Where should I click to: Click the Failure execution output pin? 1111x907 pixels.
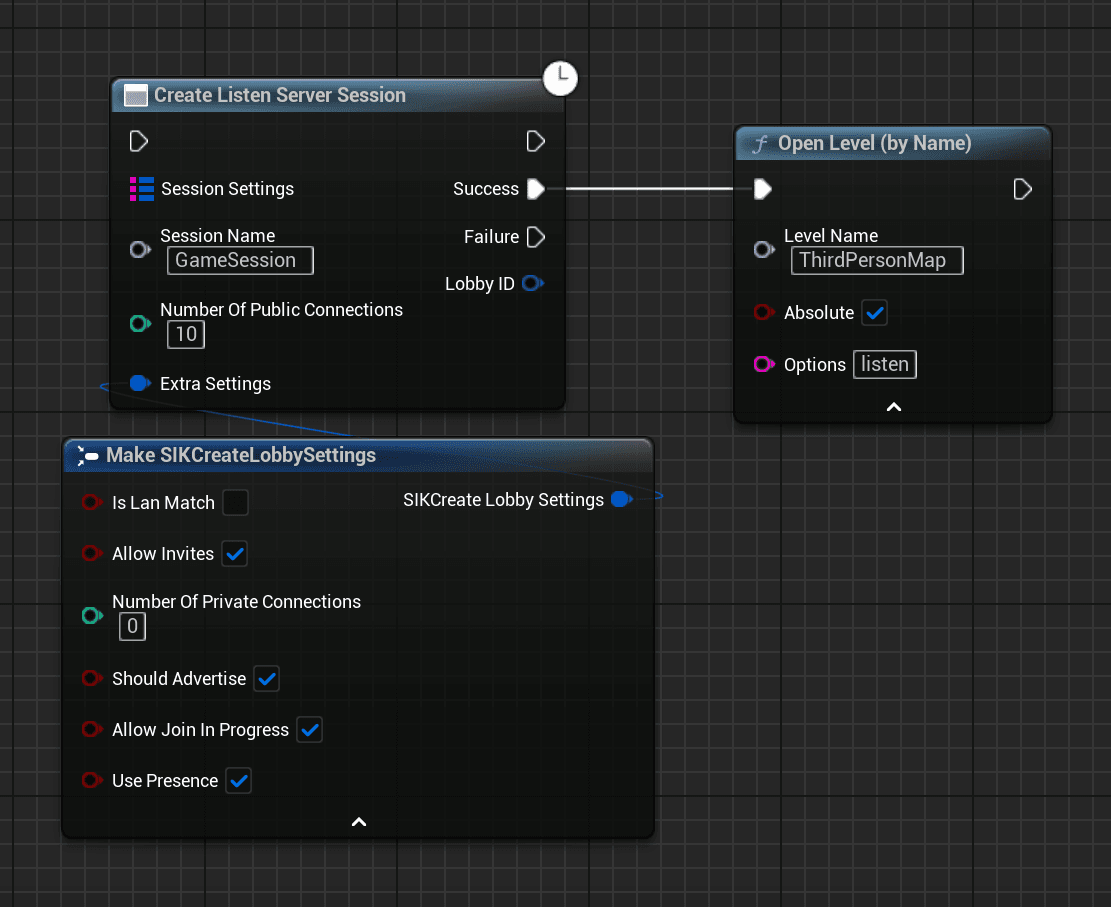pos(536,237)
